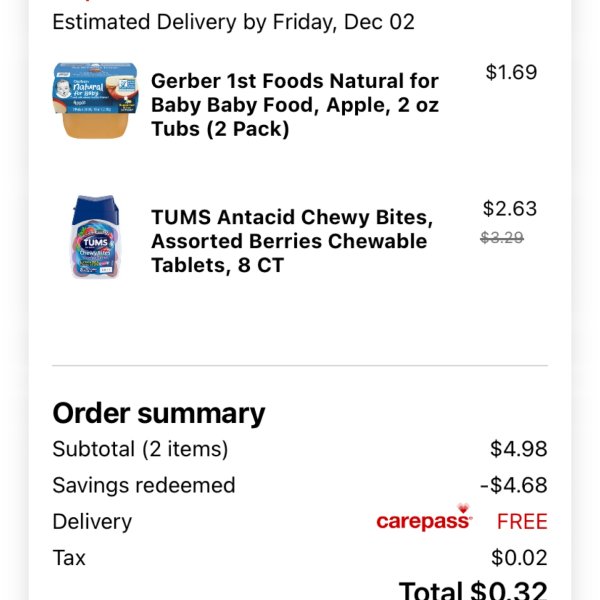Tap the TUMS Antacid Chewy Bites title

[292, 241]
